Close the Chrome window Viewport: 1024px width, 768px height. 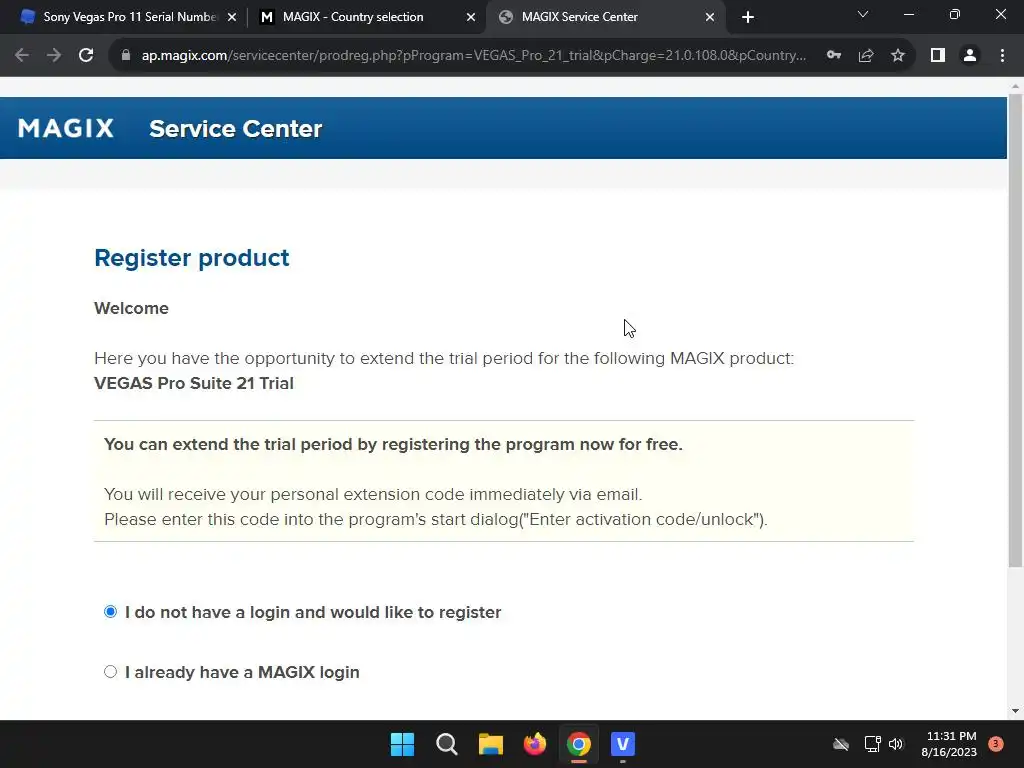[1000, 14]
